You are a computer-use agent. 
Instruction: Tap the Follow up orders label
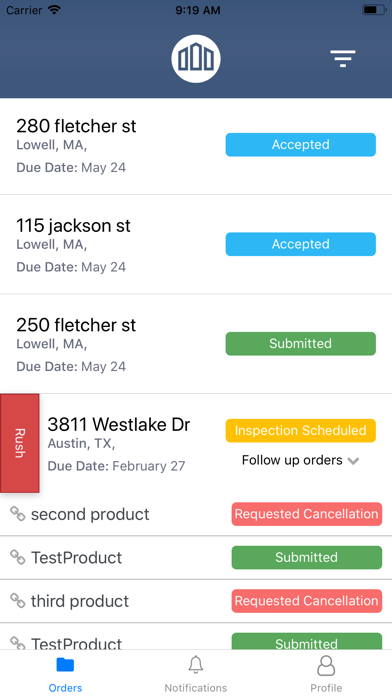[x=292, y=460]
